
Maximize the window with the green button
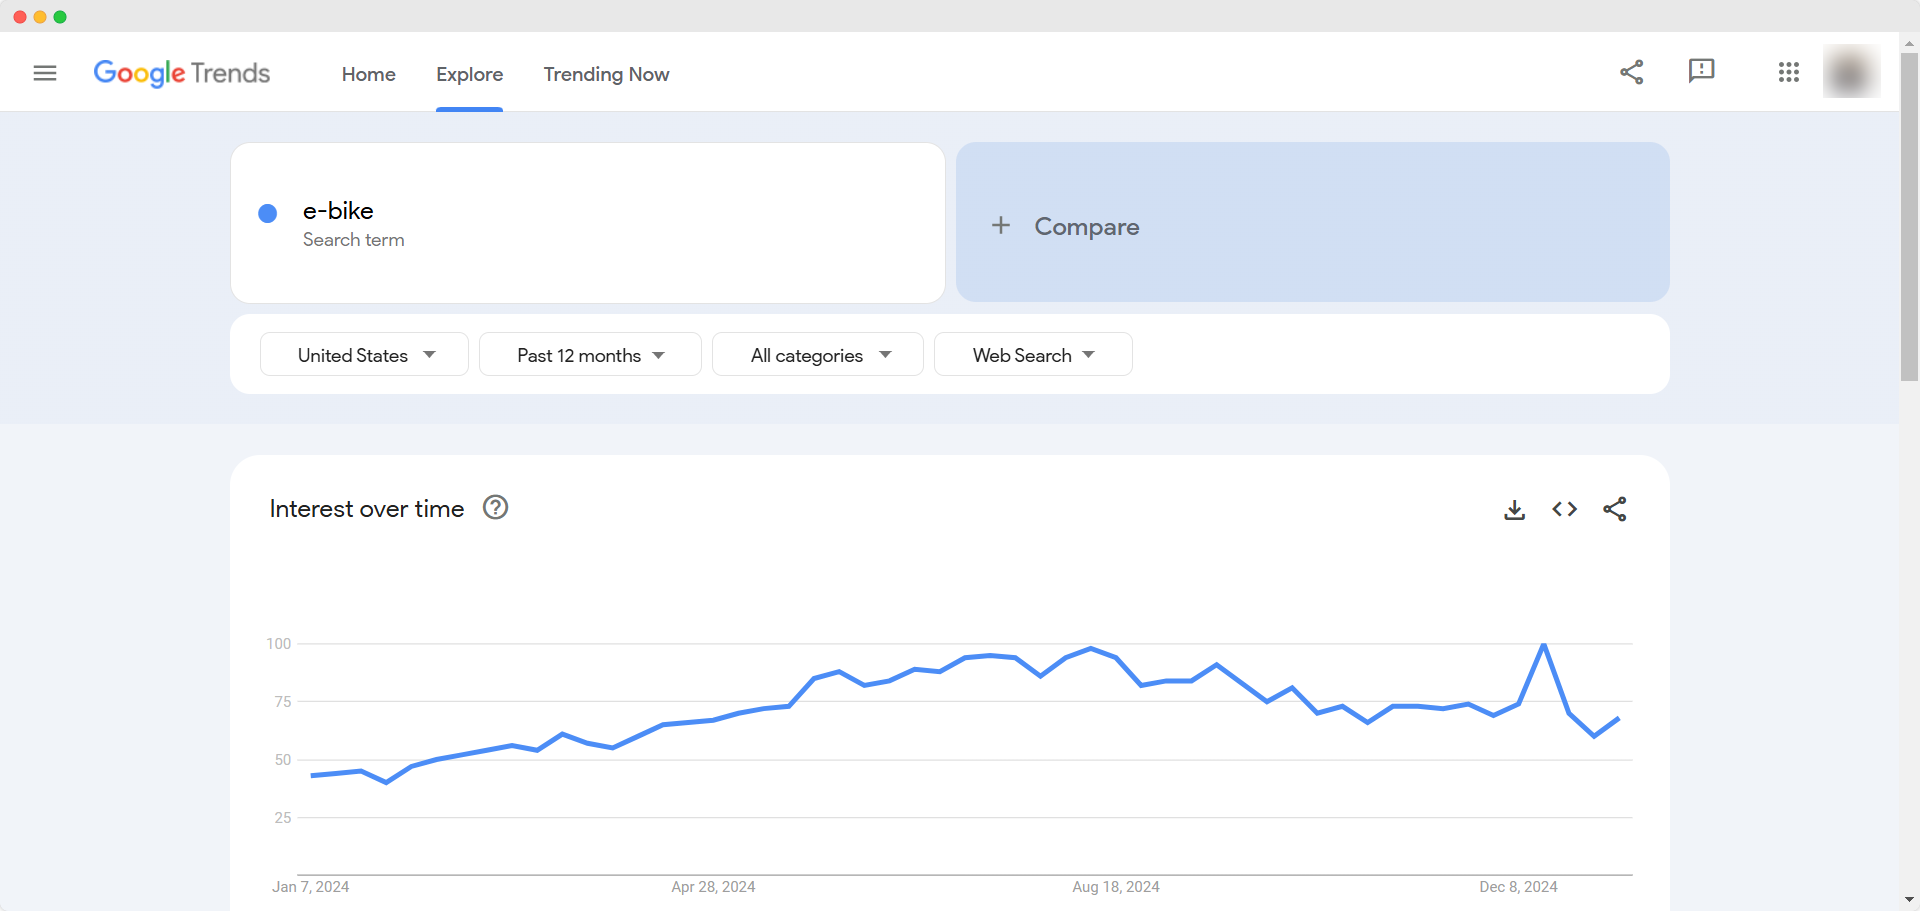(60, 17)
